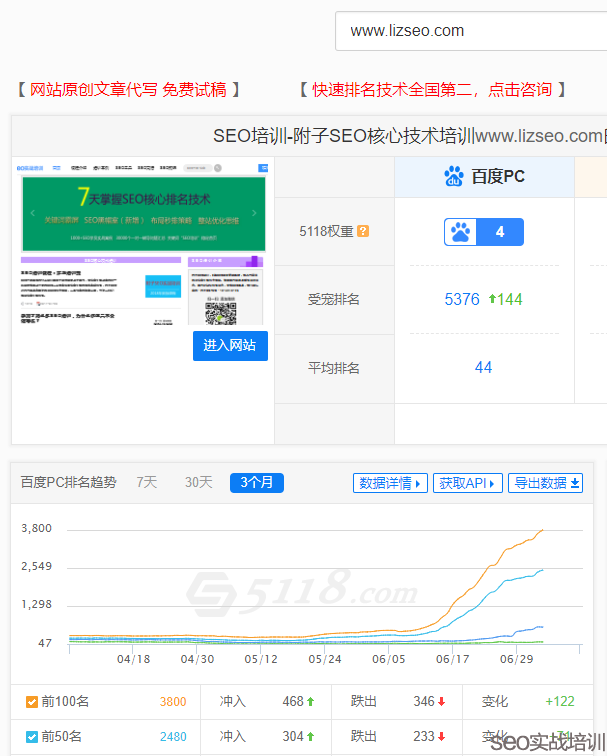Click the www.lizseo.com search input field

tap(471, 31)
